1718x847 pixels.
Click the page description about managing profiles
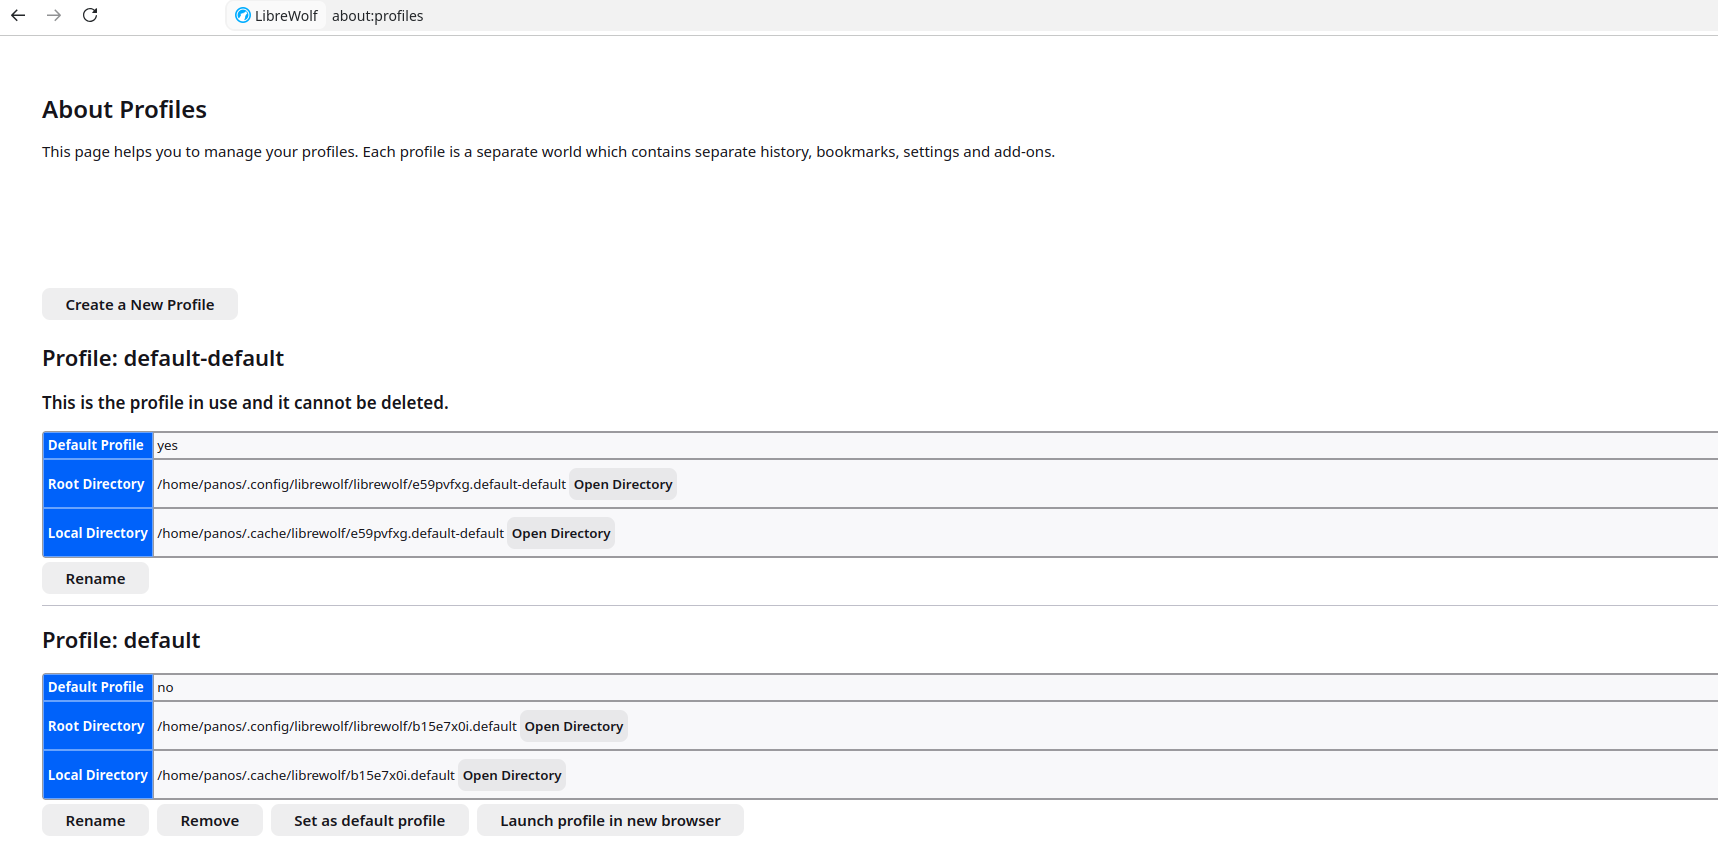click(548, 152)
